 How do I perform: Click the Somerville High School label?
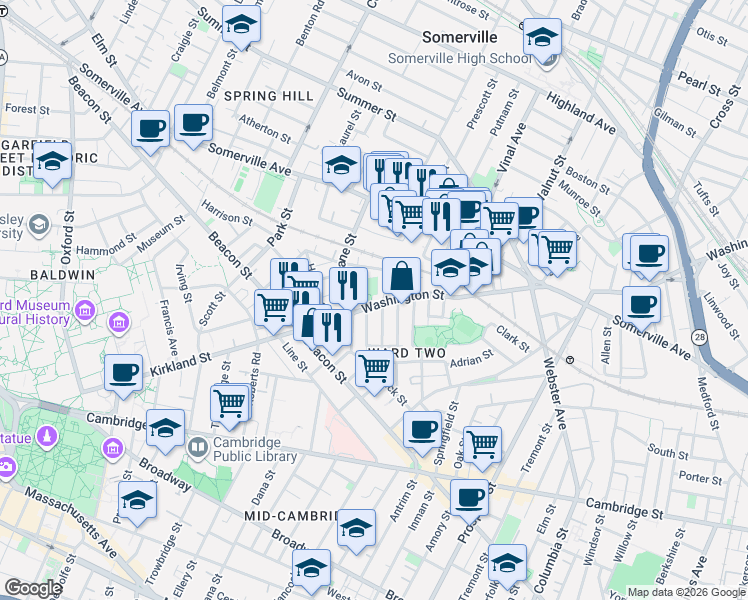tap(459, 59)
